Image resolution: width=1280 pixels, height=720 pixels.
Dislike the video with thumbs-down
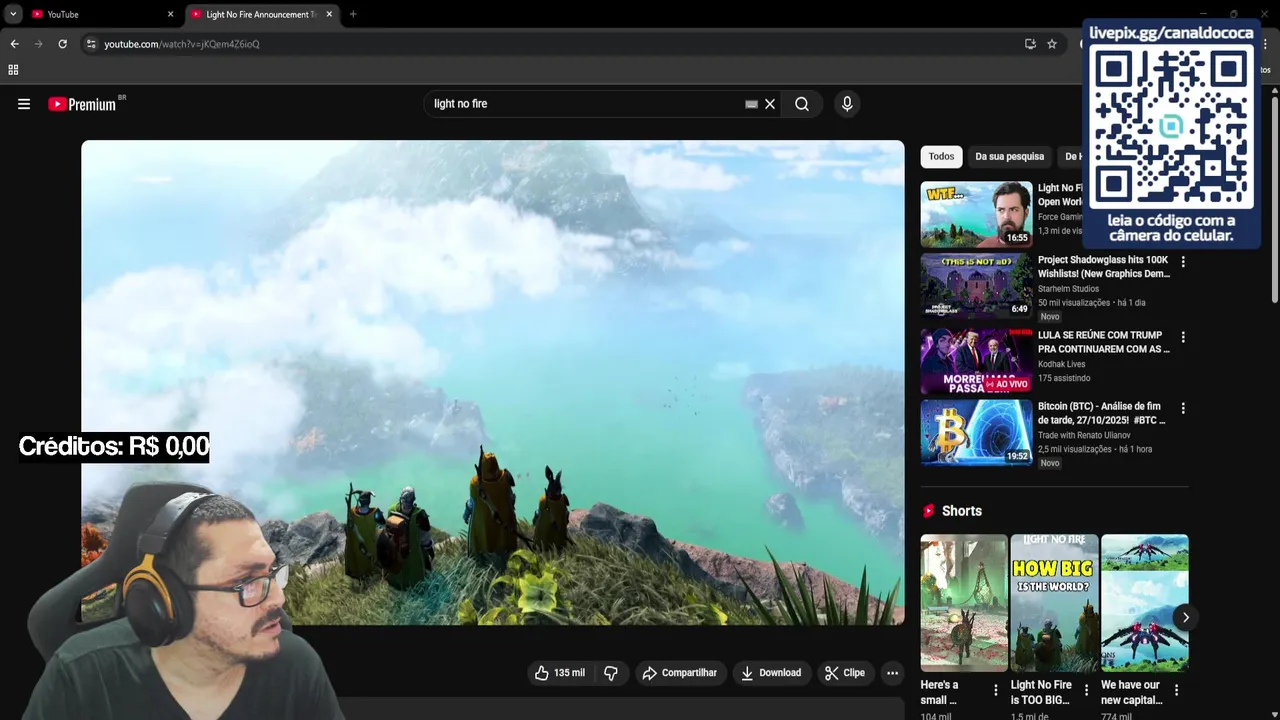pyautogui.click(x=611, y=673)
